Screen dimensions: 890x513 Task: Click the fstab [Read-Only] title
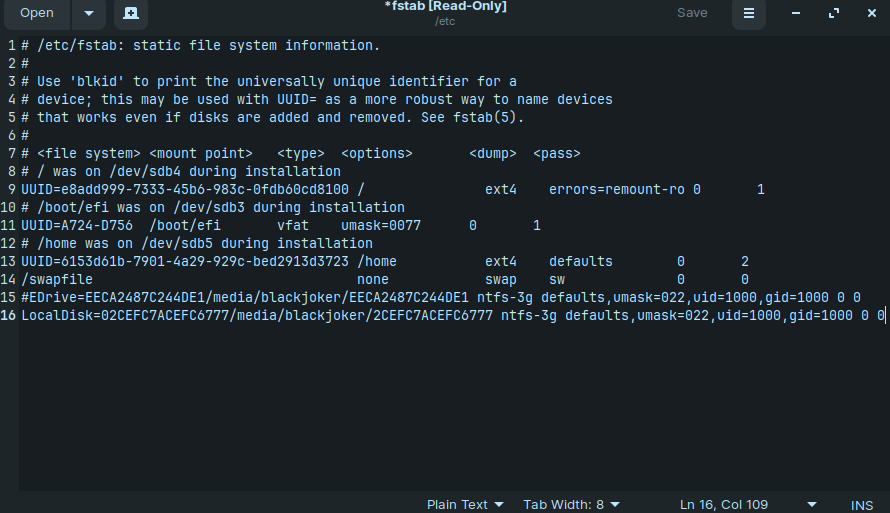[445, 7]
